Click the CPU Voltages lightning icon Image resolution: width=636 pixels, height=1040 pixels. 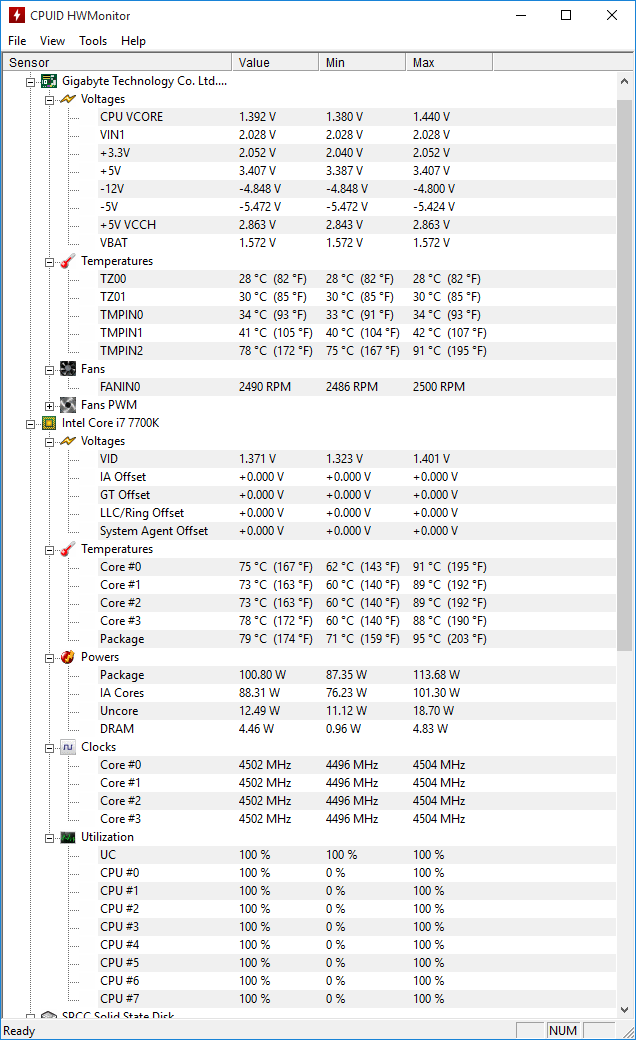[67, 441]
